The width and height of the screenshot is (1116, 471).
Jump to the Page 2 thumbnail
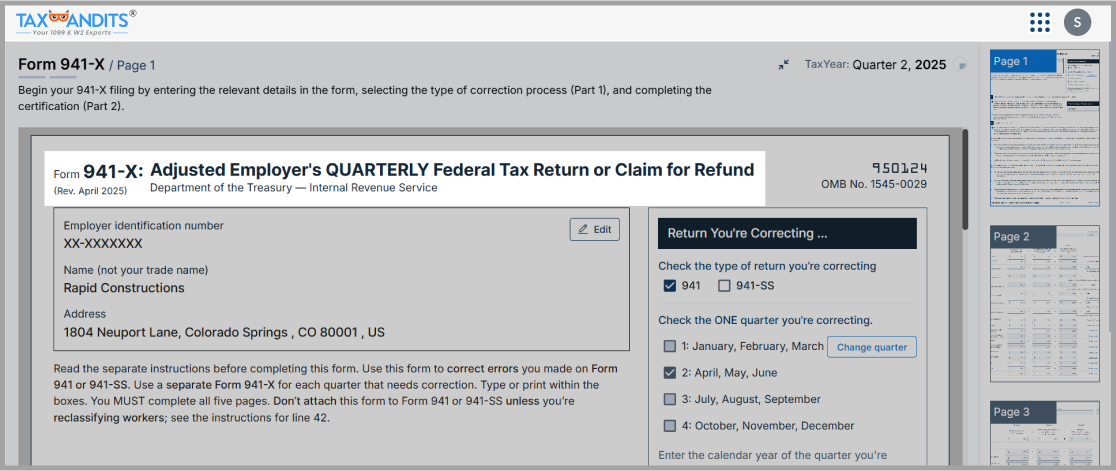[1037, 304]
